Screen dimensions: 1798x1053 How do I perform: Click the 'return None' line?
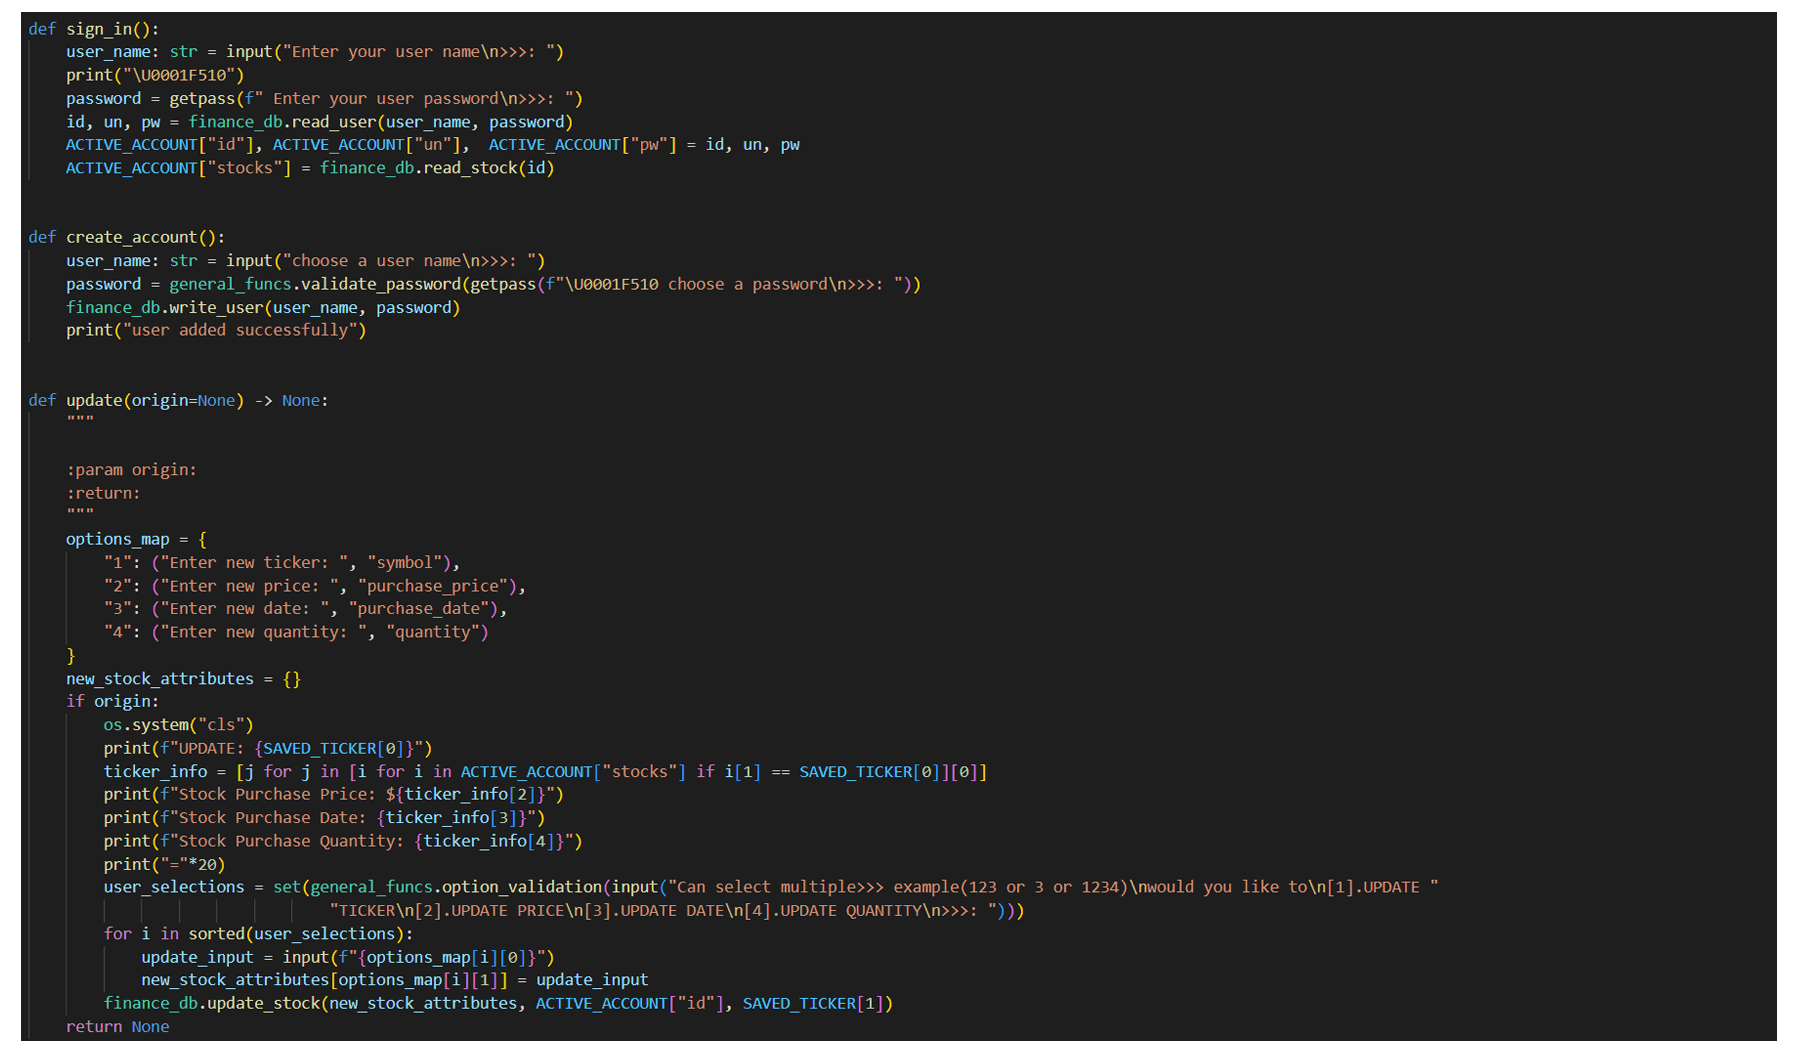(x=117, y=1027)
